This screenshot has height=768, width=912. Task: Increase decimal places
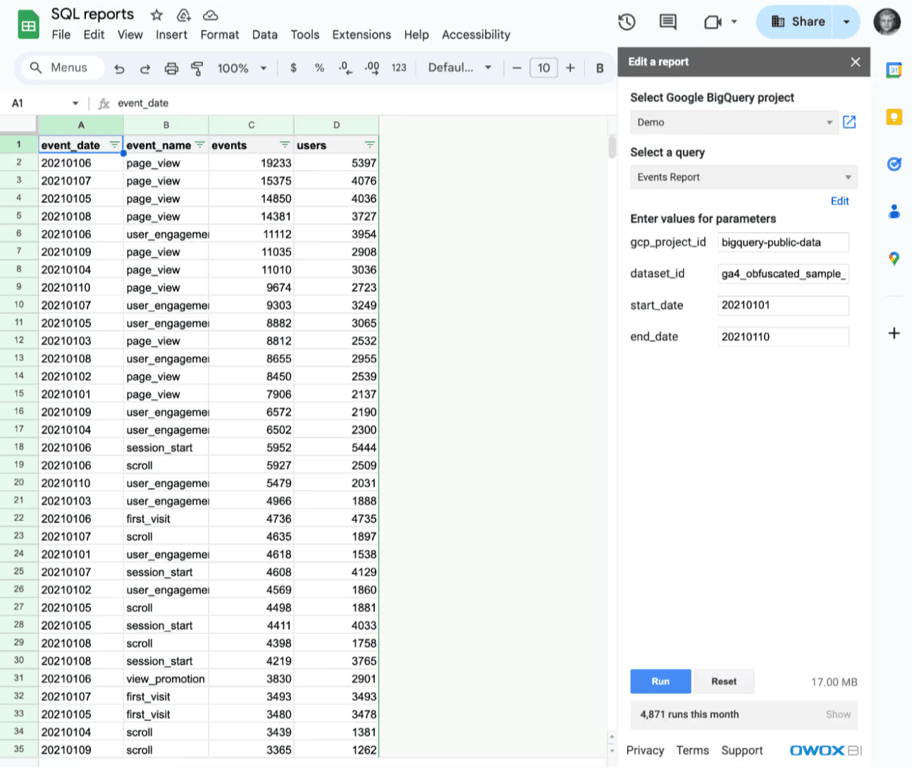point(372,68)
